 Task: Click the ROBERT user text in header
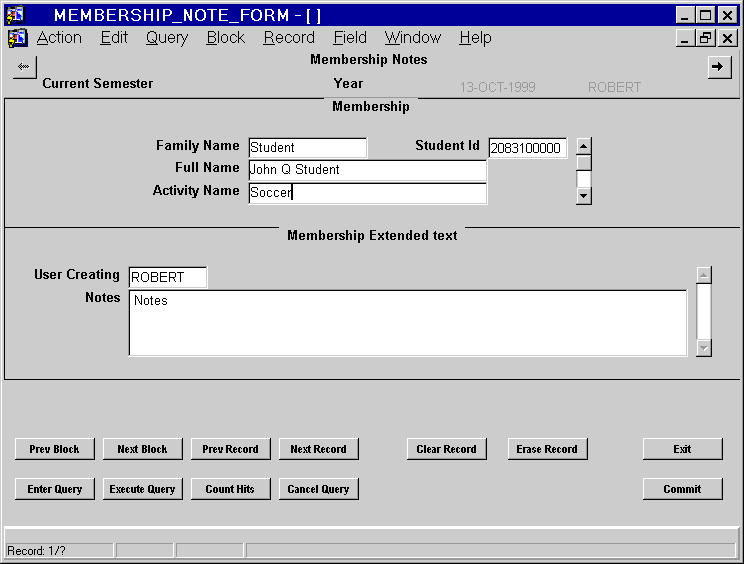coord(614,87)
